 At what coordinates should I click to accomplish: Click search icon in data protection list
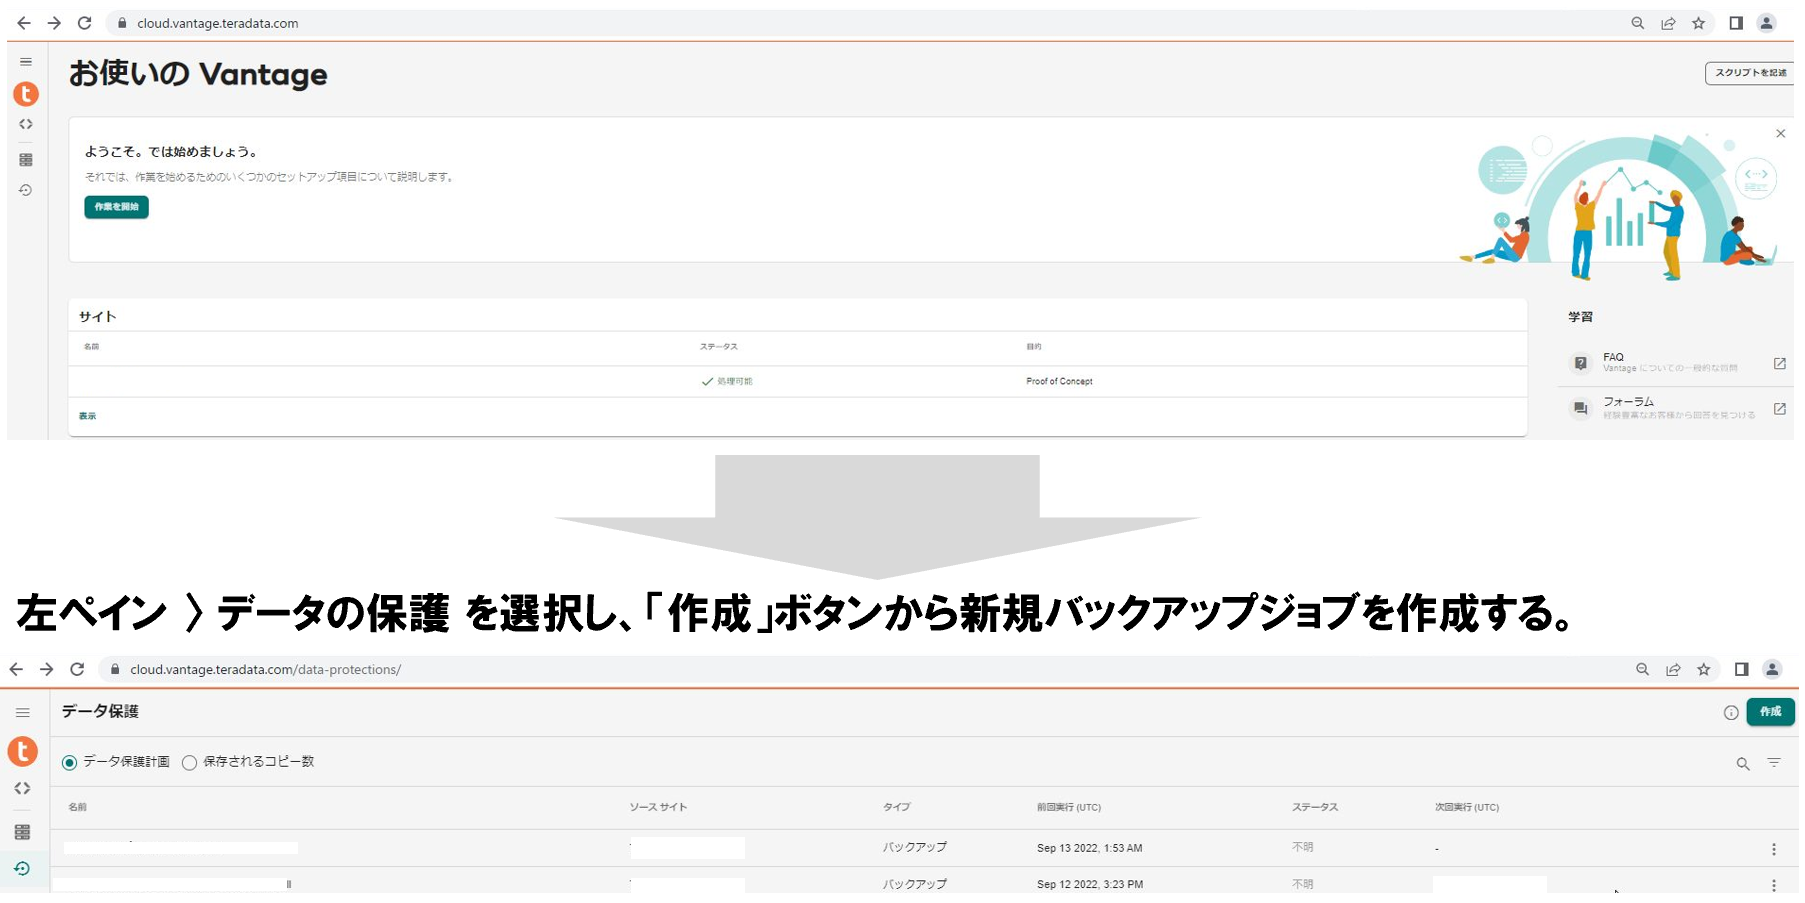click(1743, 764)
